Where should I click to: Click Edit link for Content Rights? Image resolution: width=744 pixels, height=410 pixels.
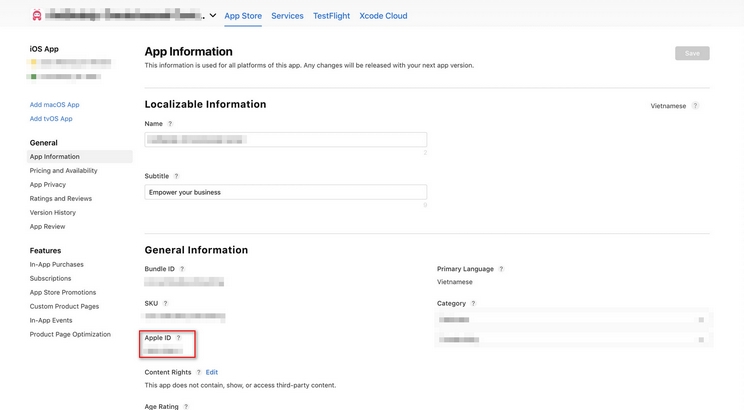click(x=212, y=372)
